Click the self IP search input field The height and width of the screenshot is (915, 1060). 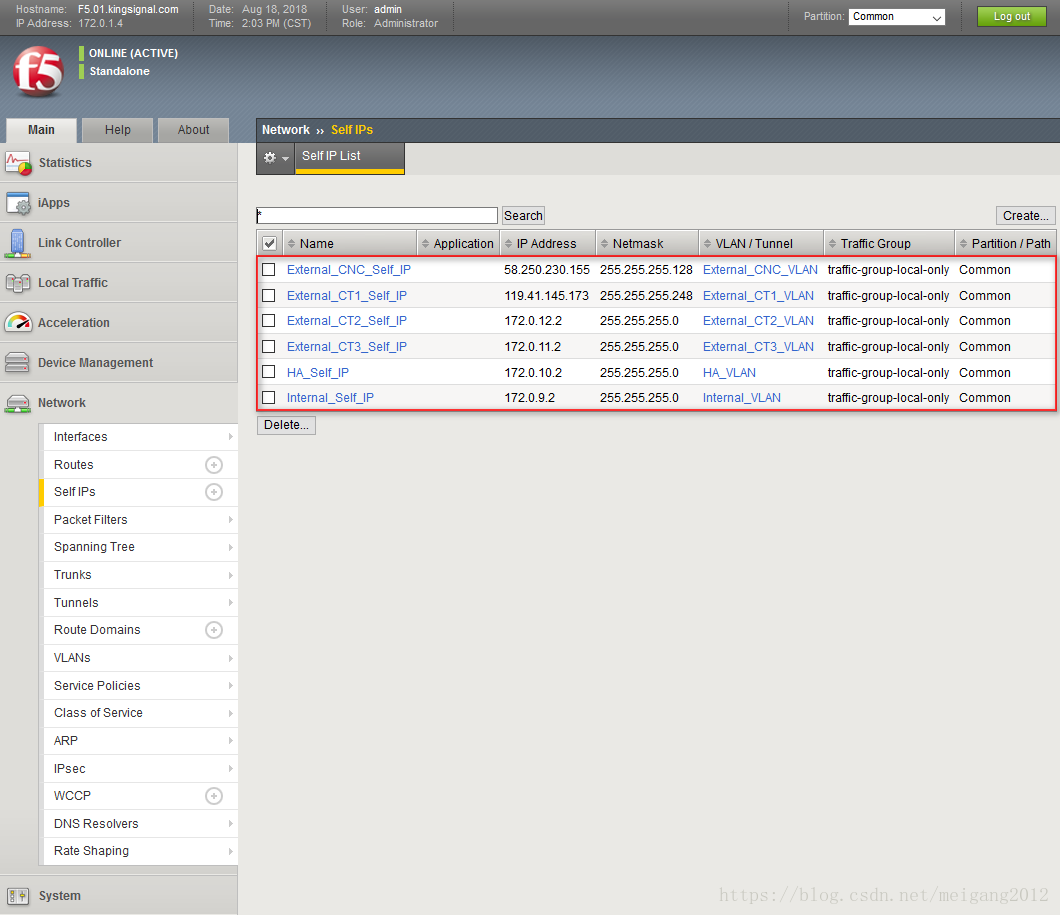(377, 216)
